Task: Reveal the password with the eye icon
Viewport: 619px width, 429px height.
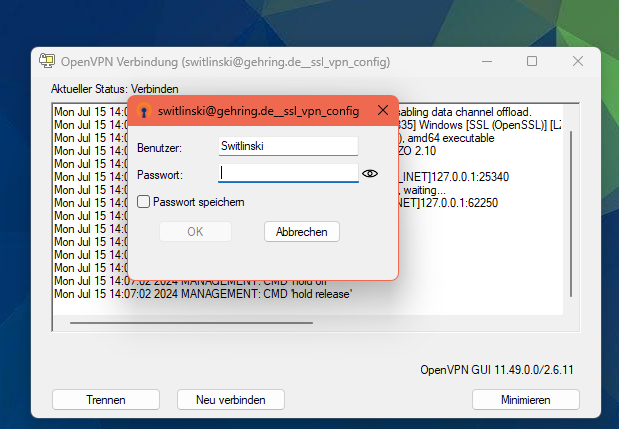Action: (x=370, y=173)
